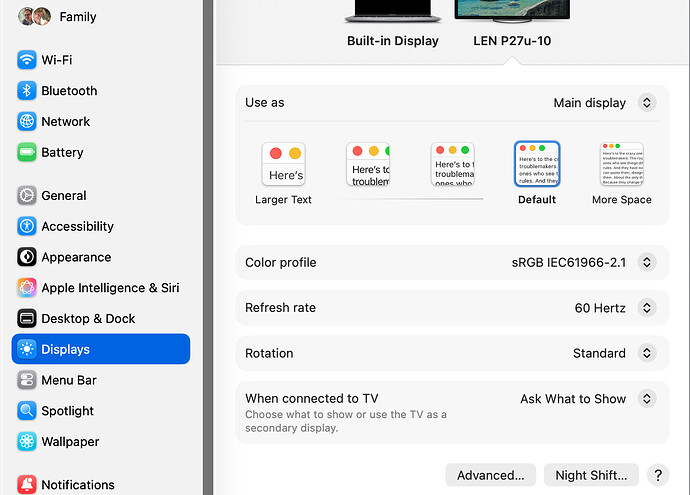Open Battery settings icon
The width and height of the screenshot is (690, 495).
pos(27,153)
